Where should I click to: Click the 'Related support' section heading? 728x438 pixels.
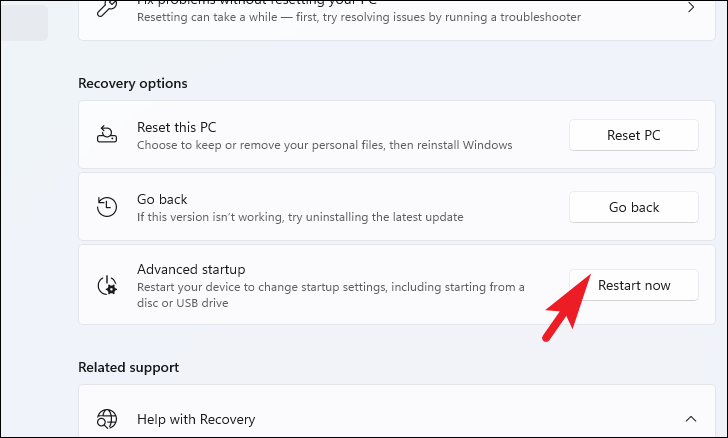click(x=129, y=367)
